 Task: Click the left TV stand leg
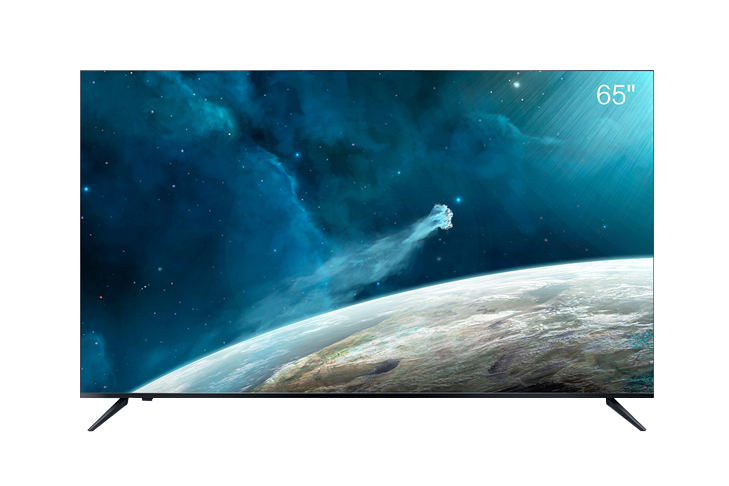coord(107,413)
